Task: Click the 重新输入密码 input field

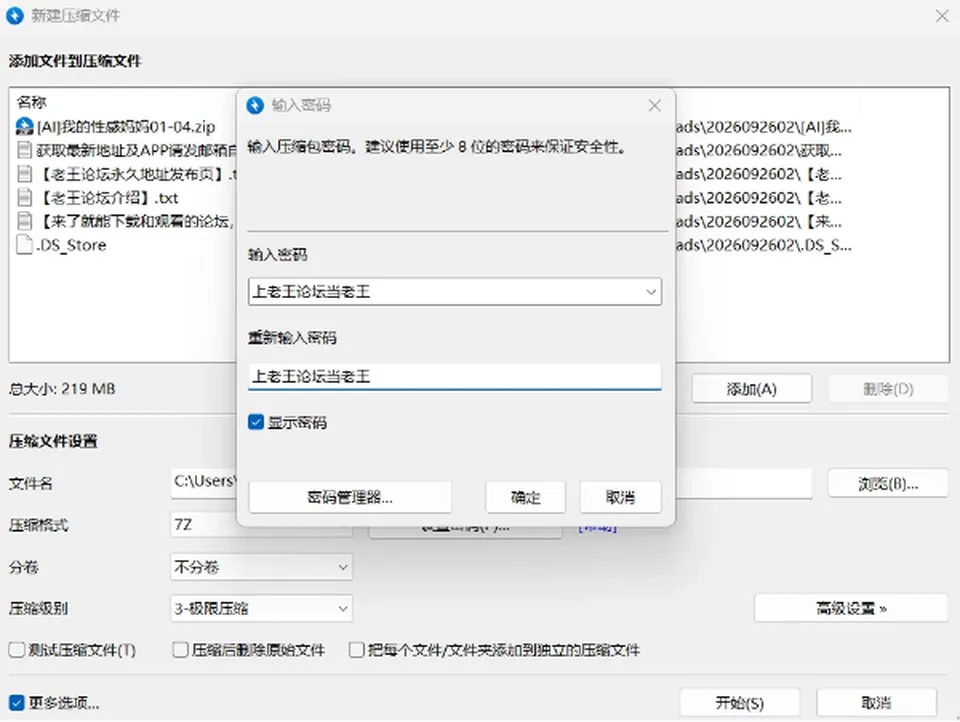Action: (455, 377)
